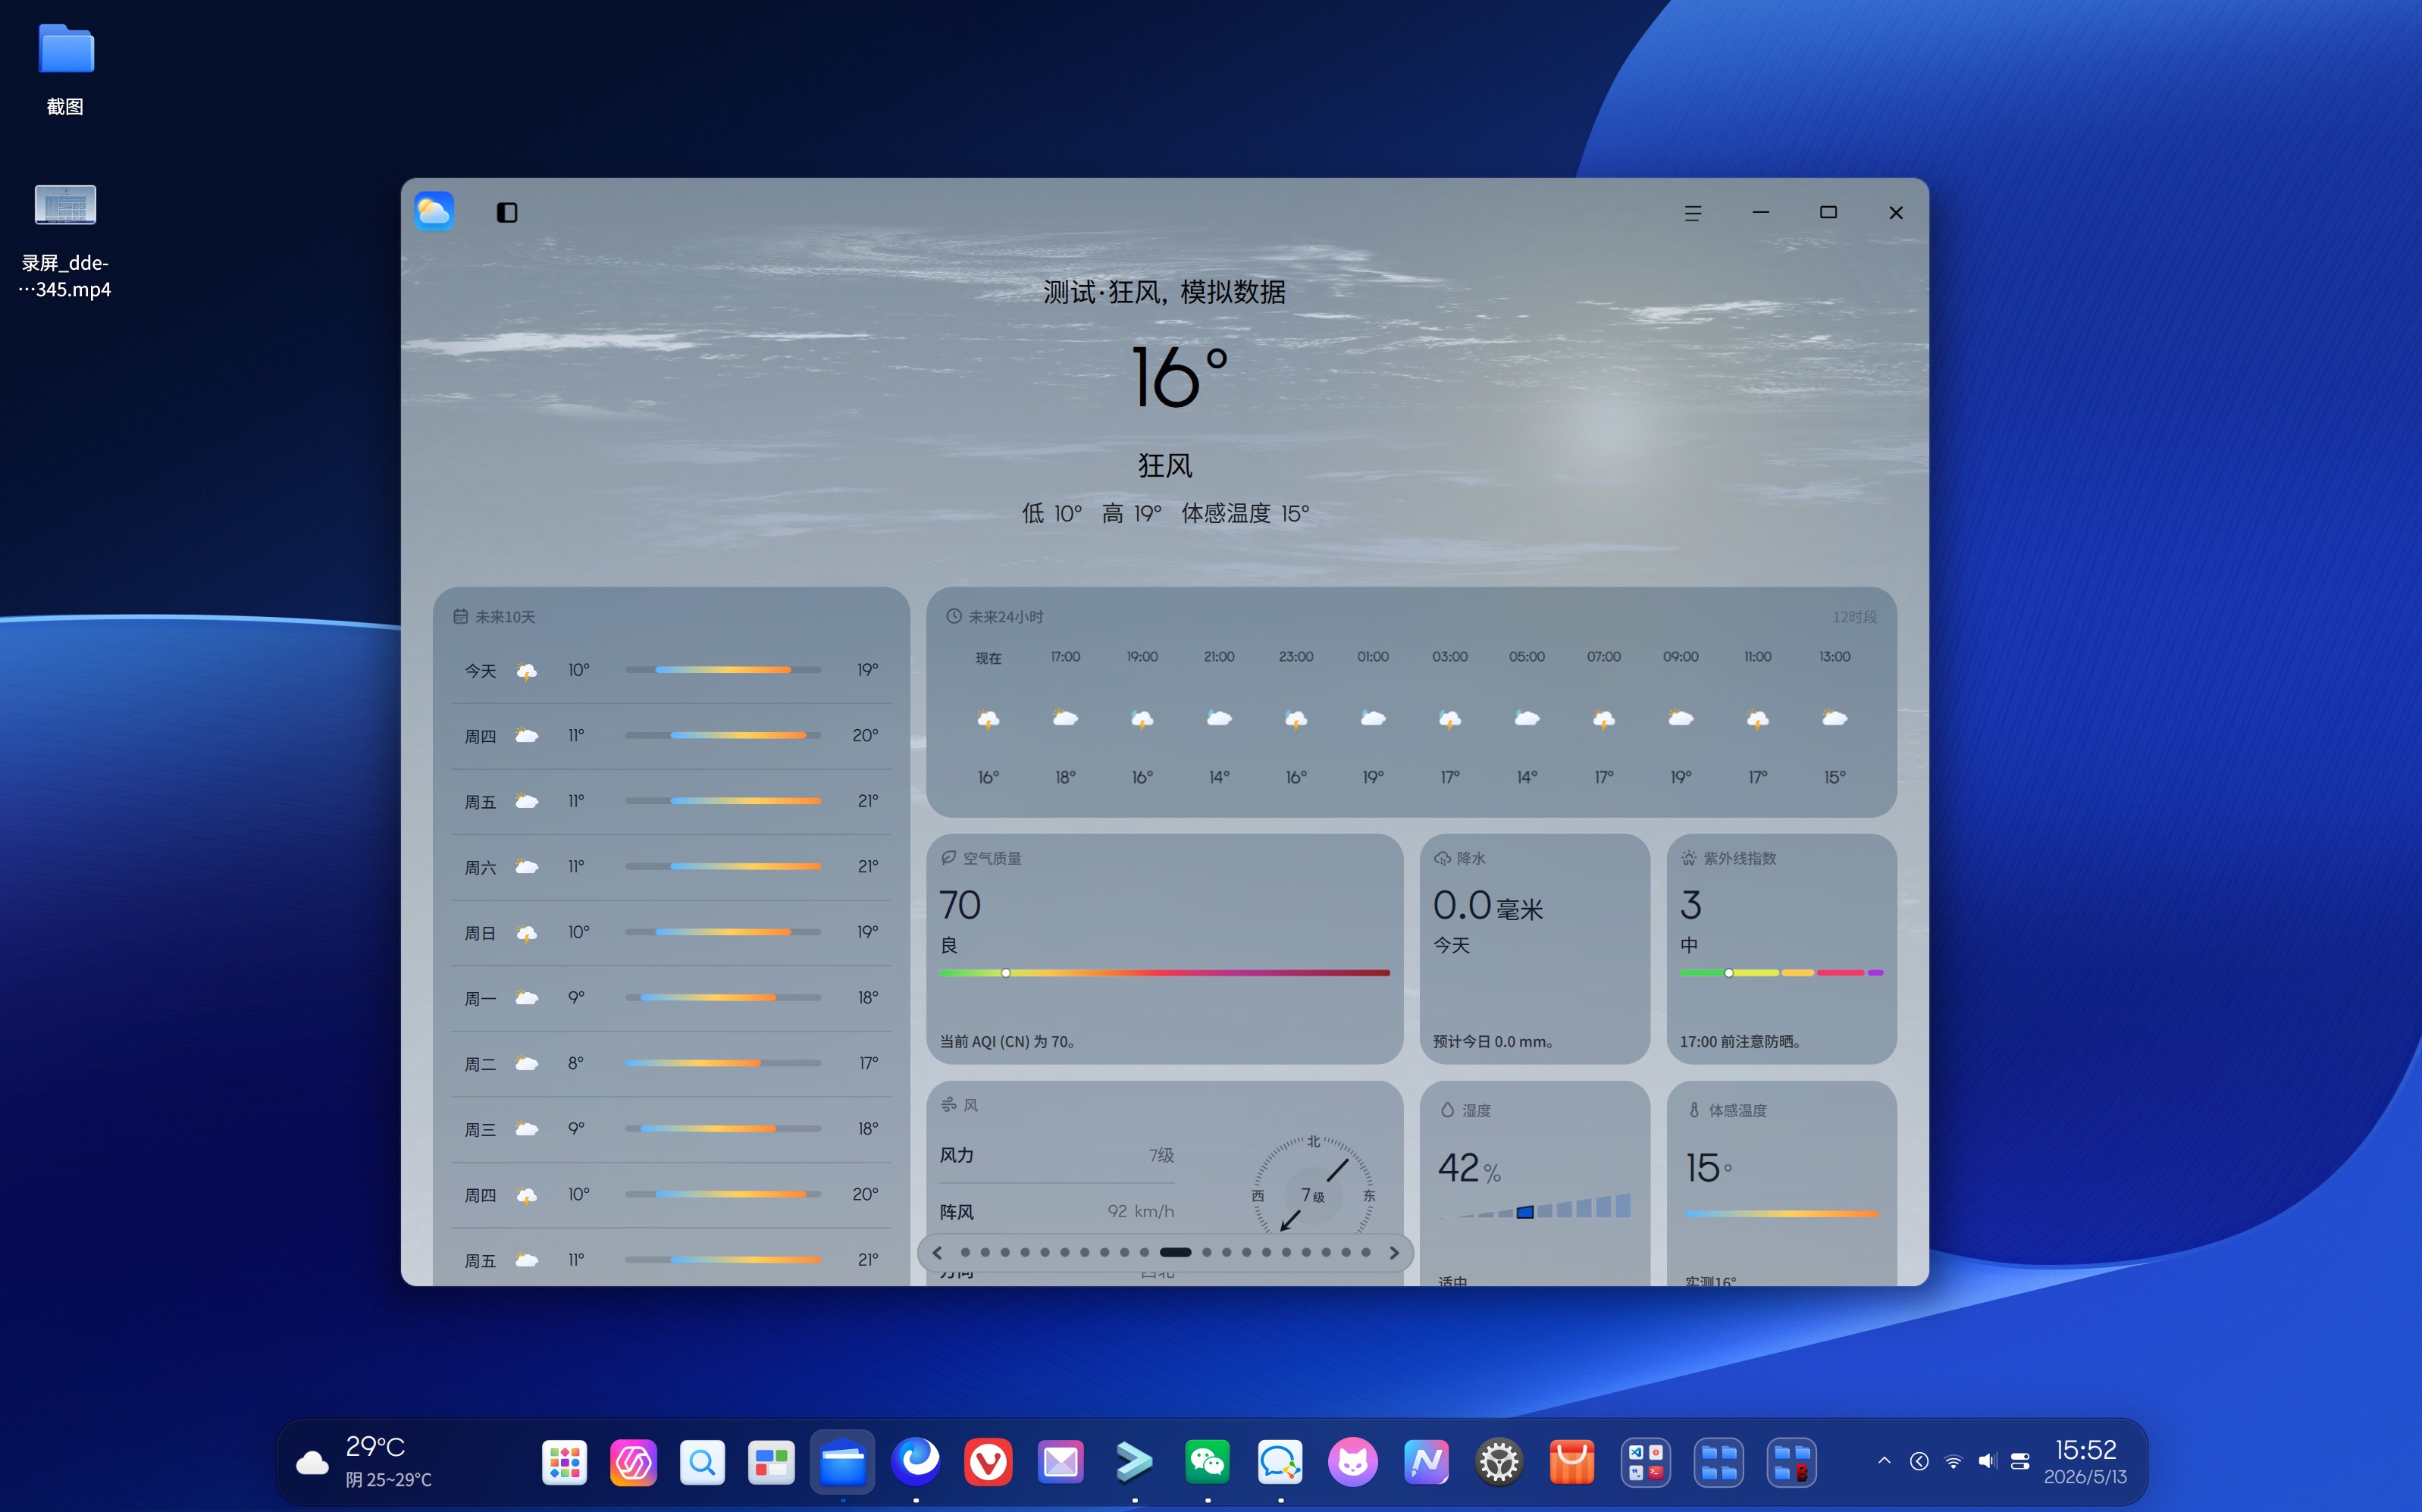Open the file manager in dock
2422x1512 pixels.
tap(842, 1462)
